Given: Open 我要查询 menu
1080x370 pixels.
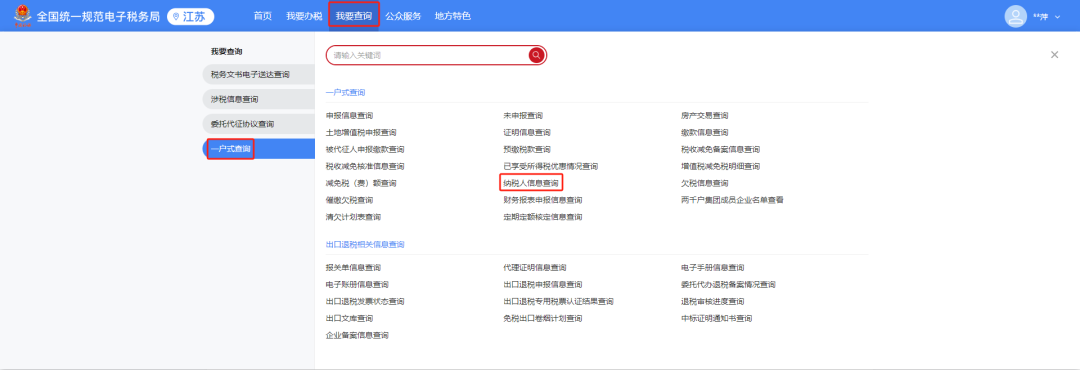Looking at the screenshot, I should pos(354,16).
